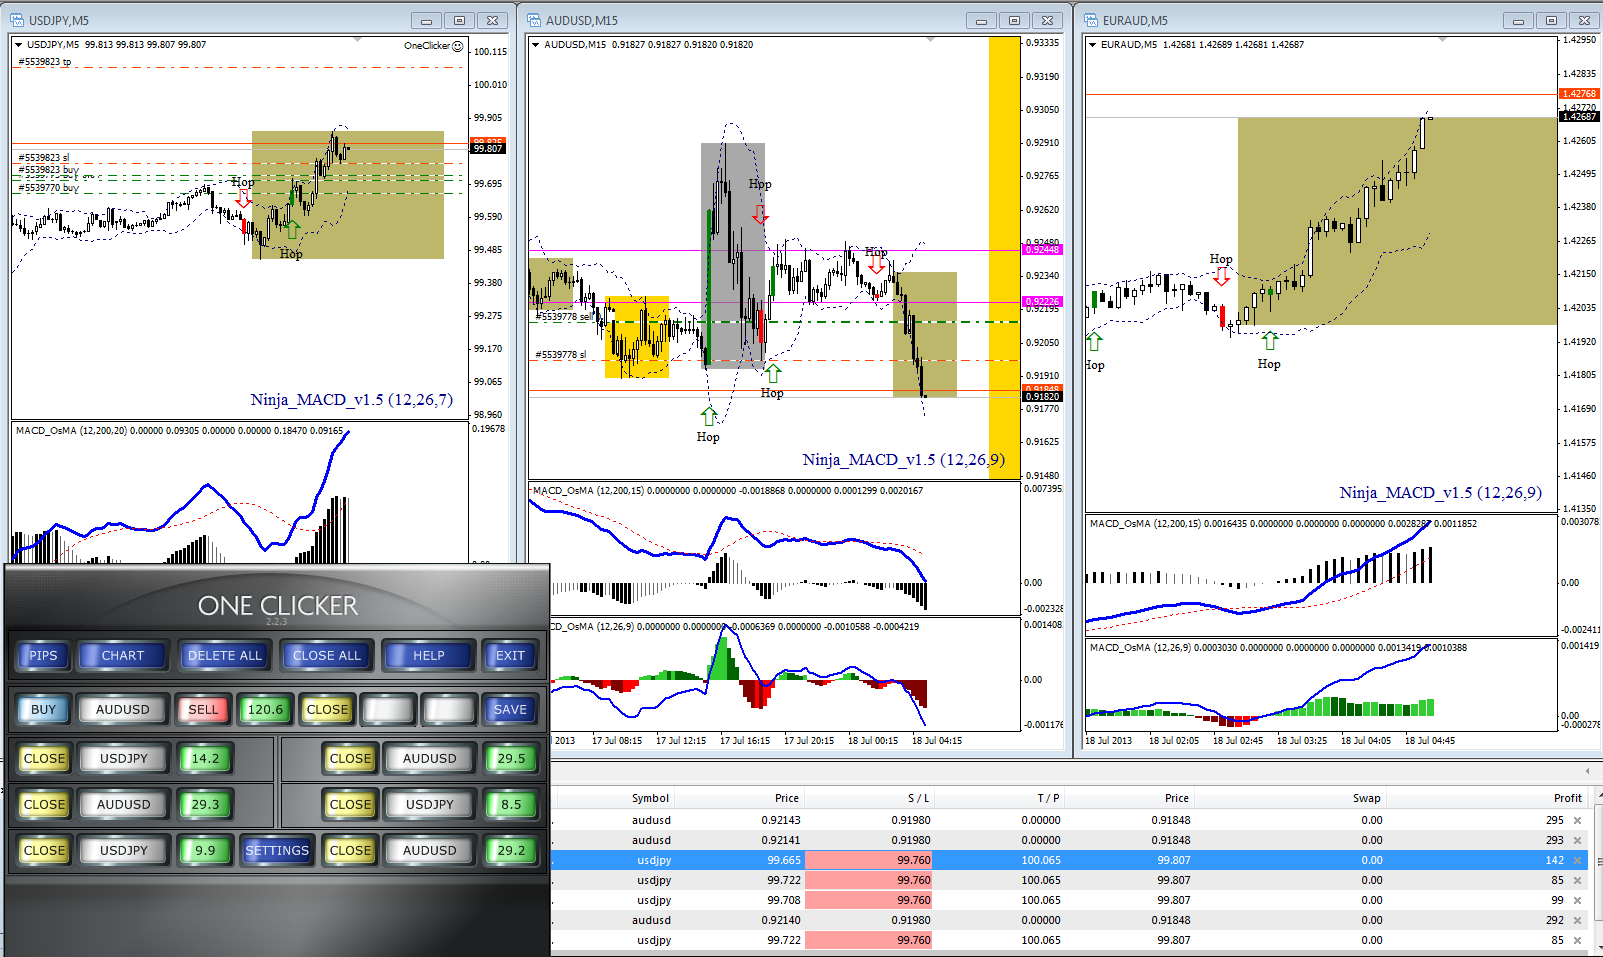This screenshot has width=1603, height=957.
Task: Click the chart shift triangle in EURAUD chart
Action: click(x=1442, y=40)
